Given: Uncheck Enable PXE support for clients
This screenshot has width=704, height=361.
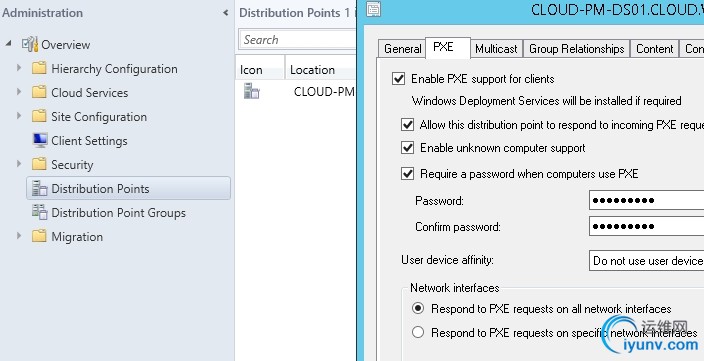Looking at the screenshot, I should coord(398,79).
